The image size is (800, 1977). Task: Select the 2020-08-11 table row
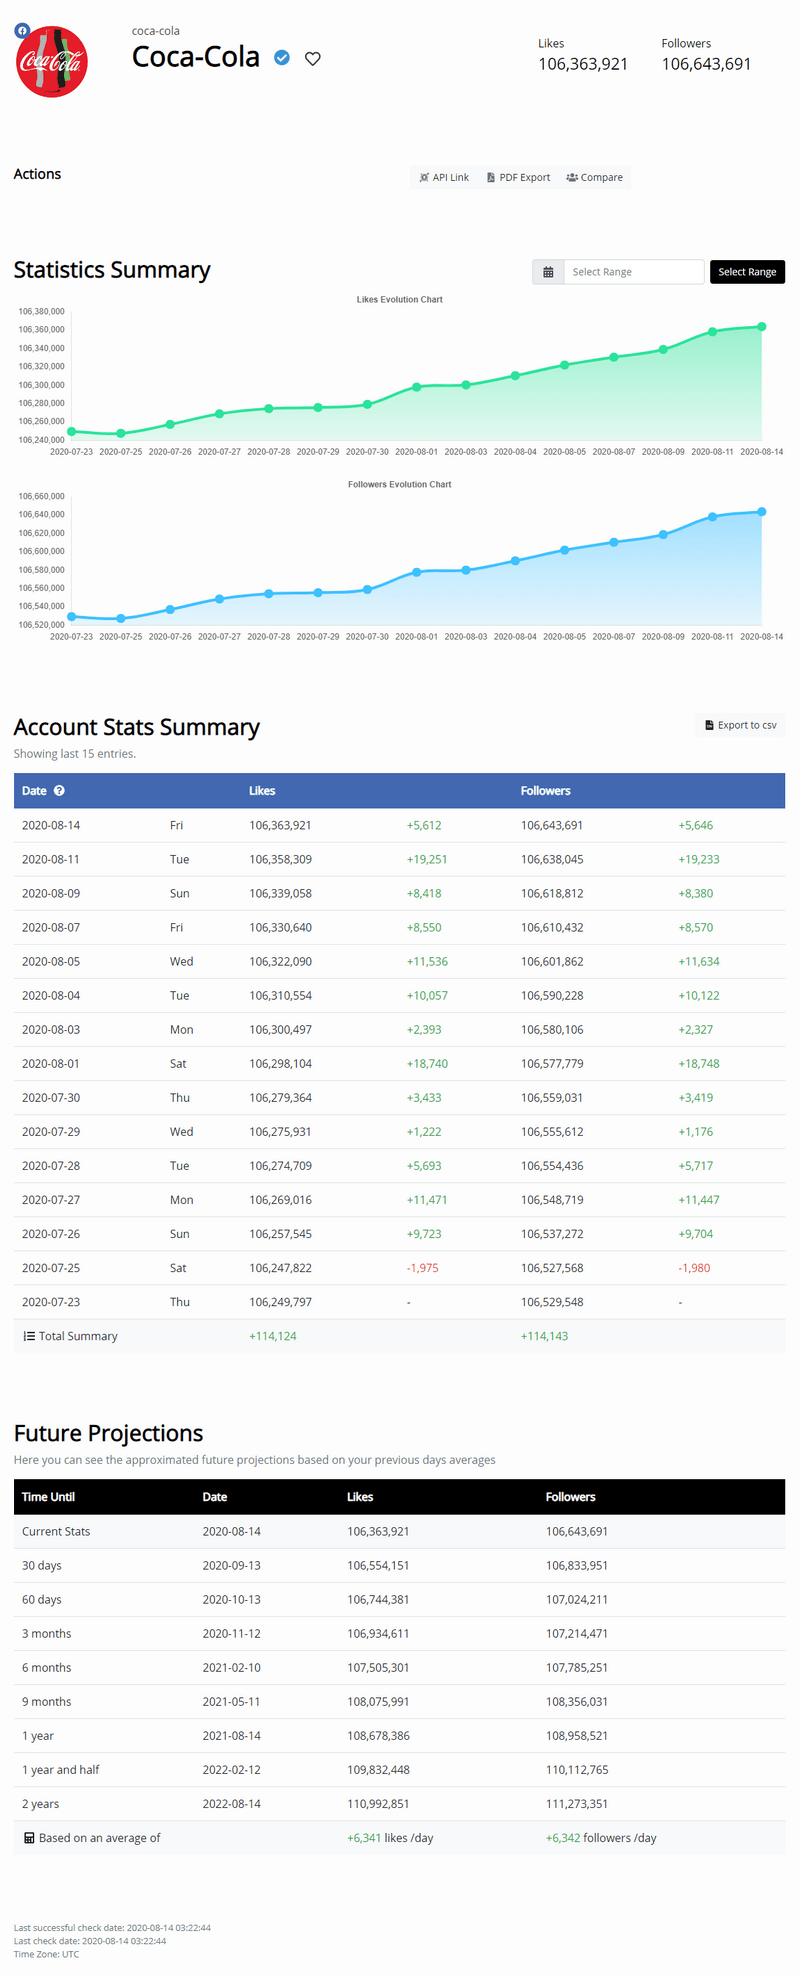pyautogui.click(x=399, y=860)
